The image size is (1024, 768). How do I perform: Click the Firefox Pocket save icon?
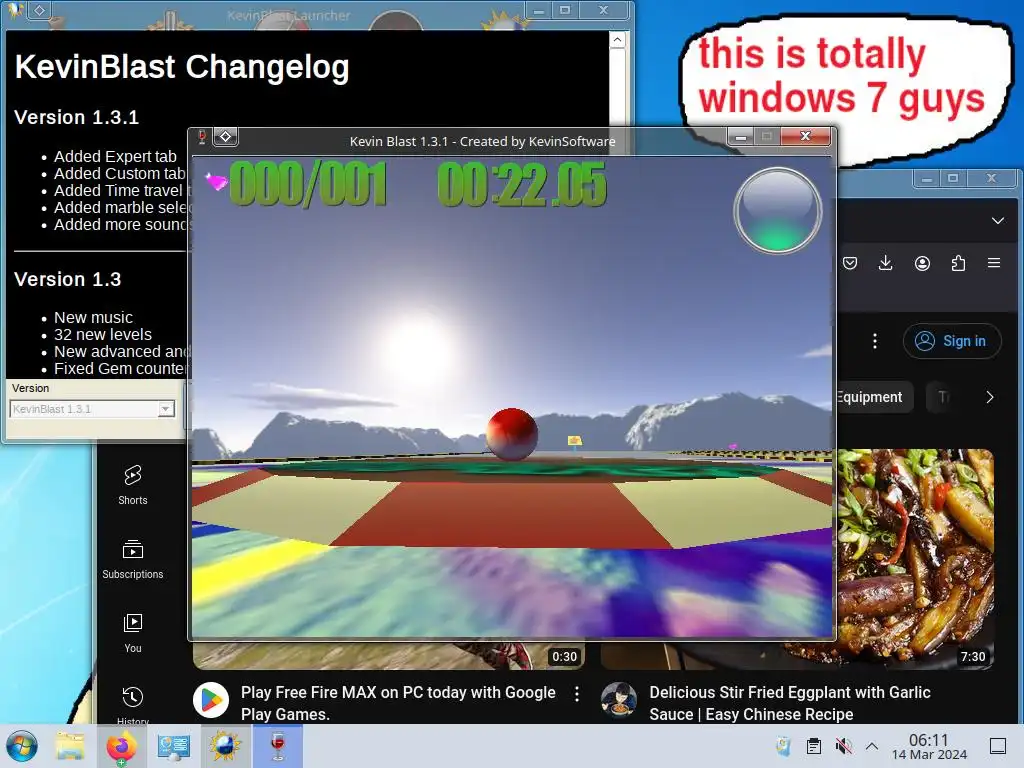click(850, 263)
